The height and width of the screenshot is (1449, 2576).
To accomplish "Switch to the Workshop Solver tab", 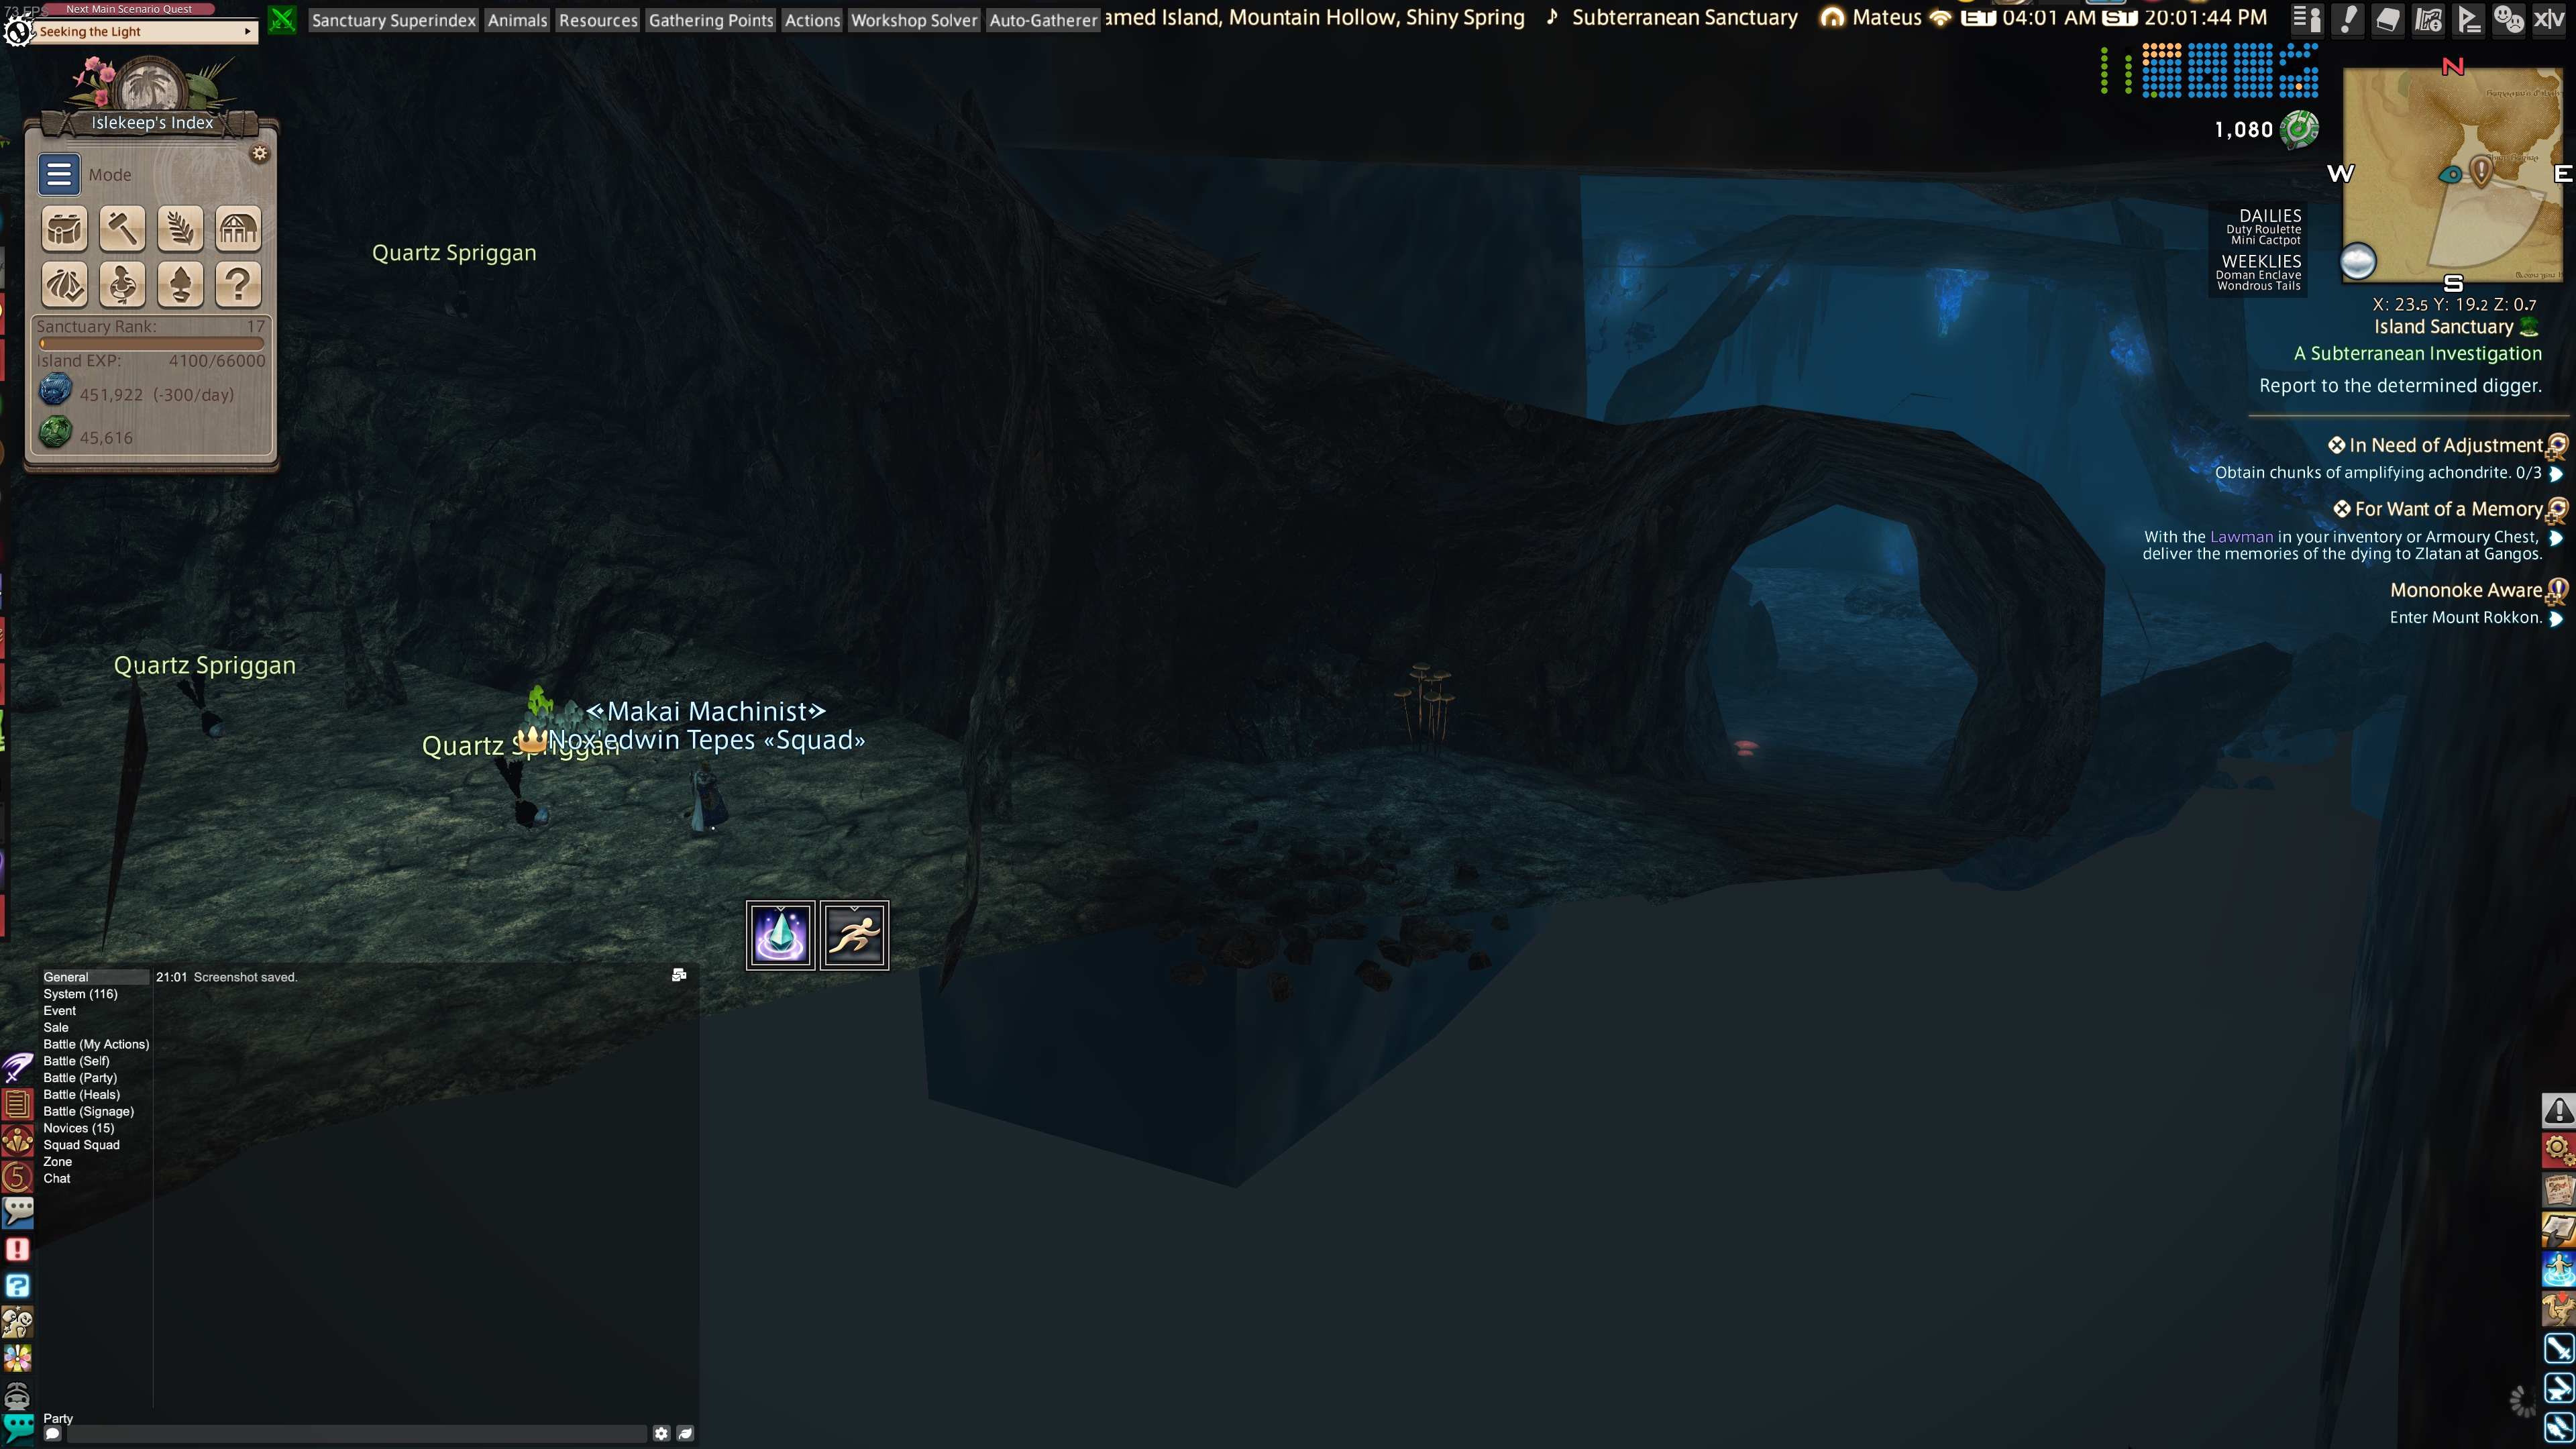I will point(913,20).
